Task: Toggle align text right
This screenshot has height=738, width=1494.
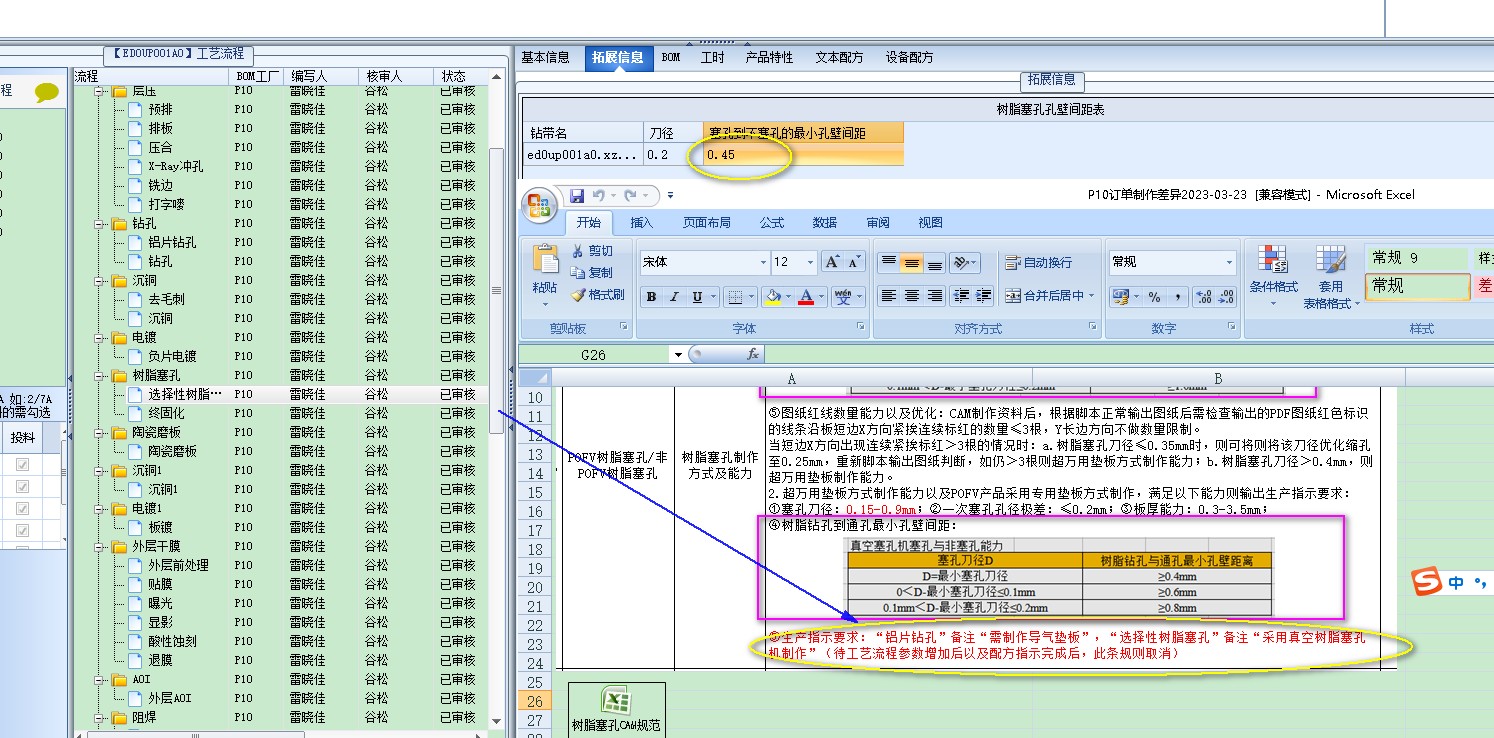Action: 935,296
